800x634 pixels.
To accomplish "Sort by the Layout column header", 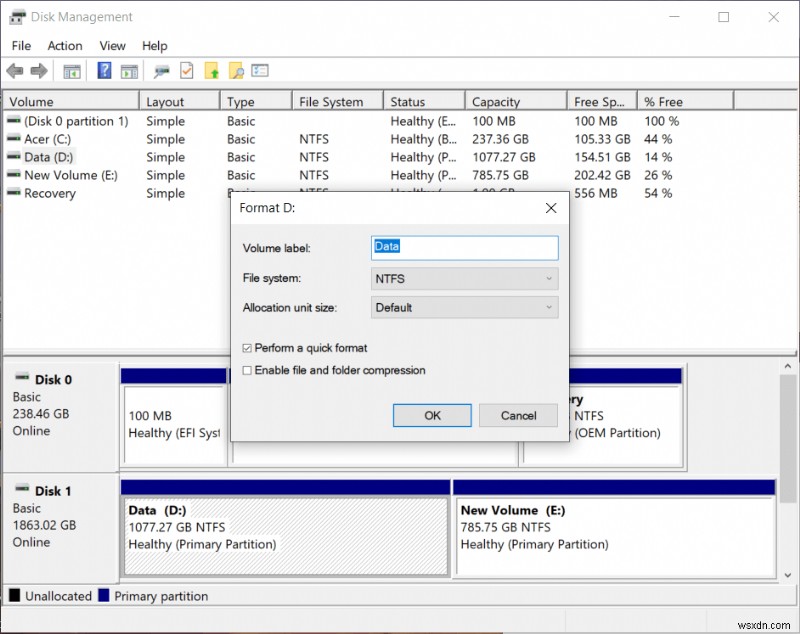I will 180,102.
